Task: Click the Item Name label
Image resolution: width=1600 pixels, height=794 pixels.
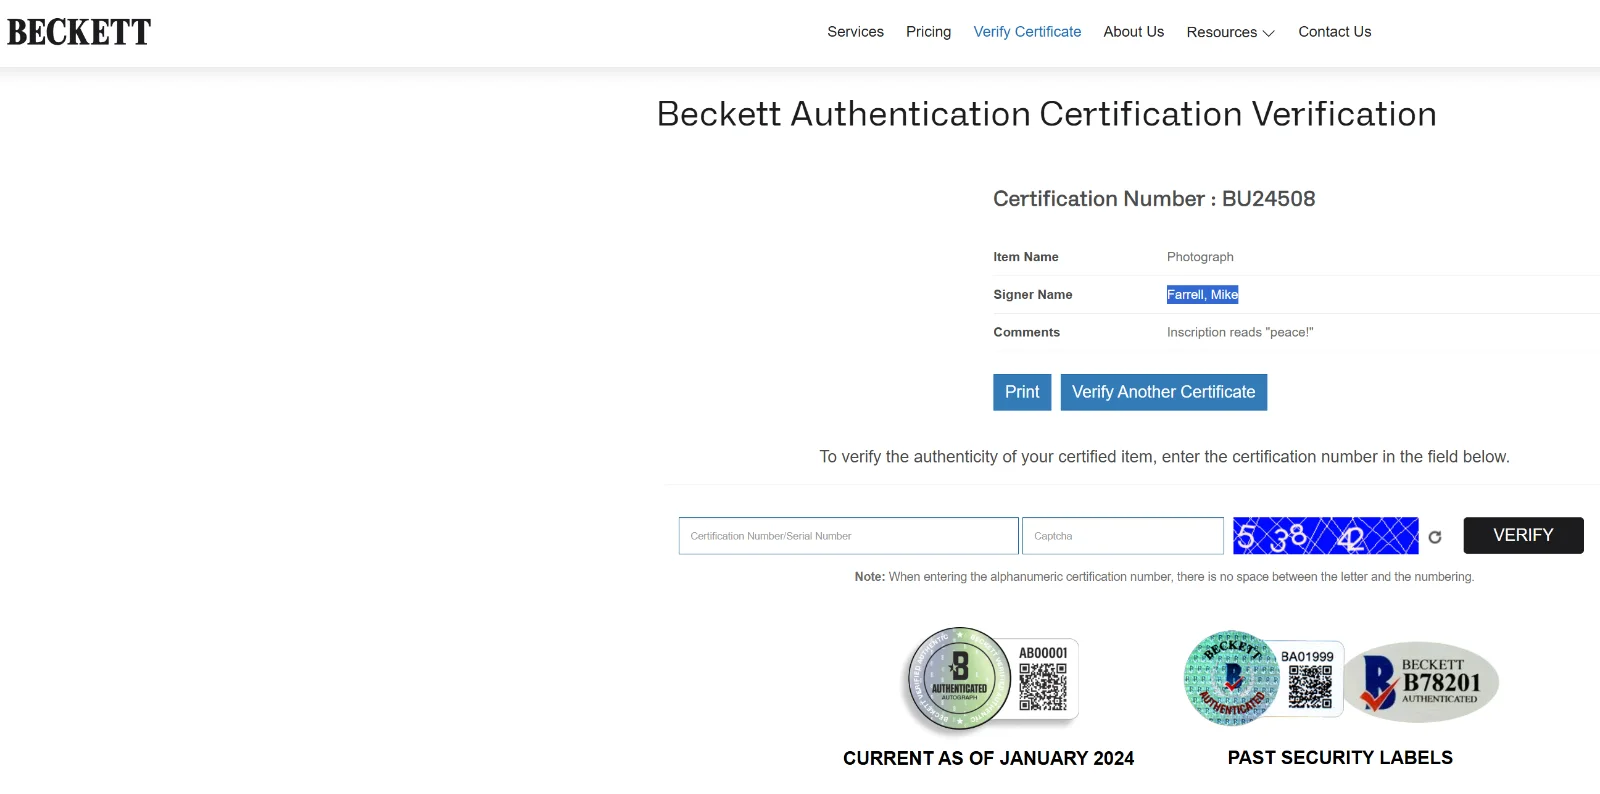Action: click(1025, 257)
